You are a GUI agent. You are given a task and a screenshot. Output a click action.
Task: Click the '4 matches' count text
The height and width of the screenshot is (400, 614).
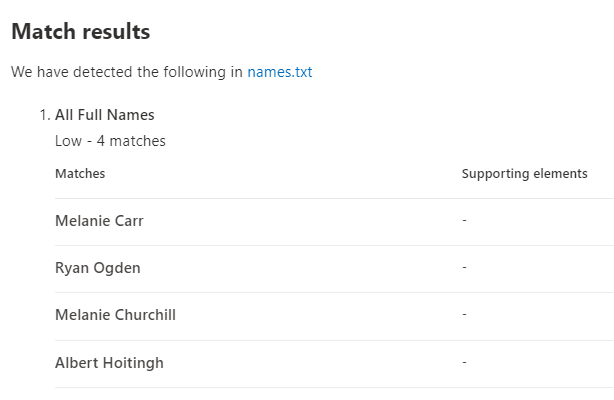pyautogui.click(x=128, y=141)
